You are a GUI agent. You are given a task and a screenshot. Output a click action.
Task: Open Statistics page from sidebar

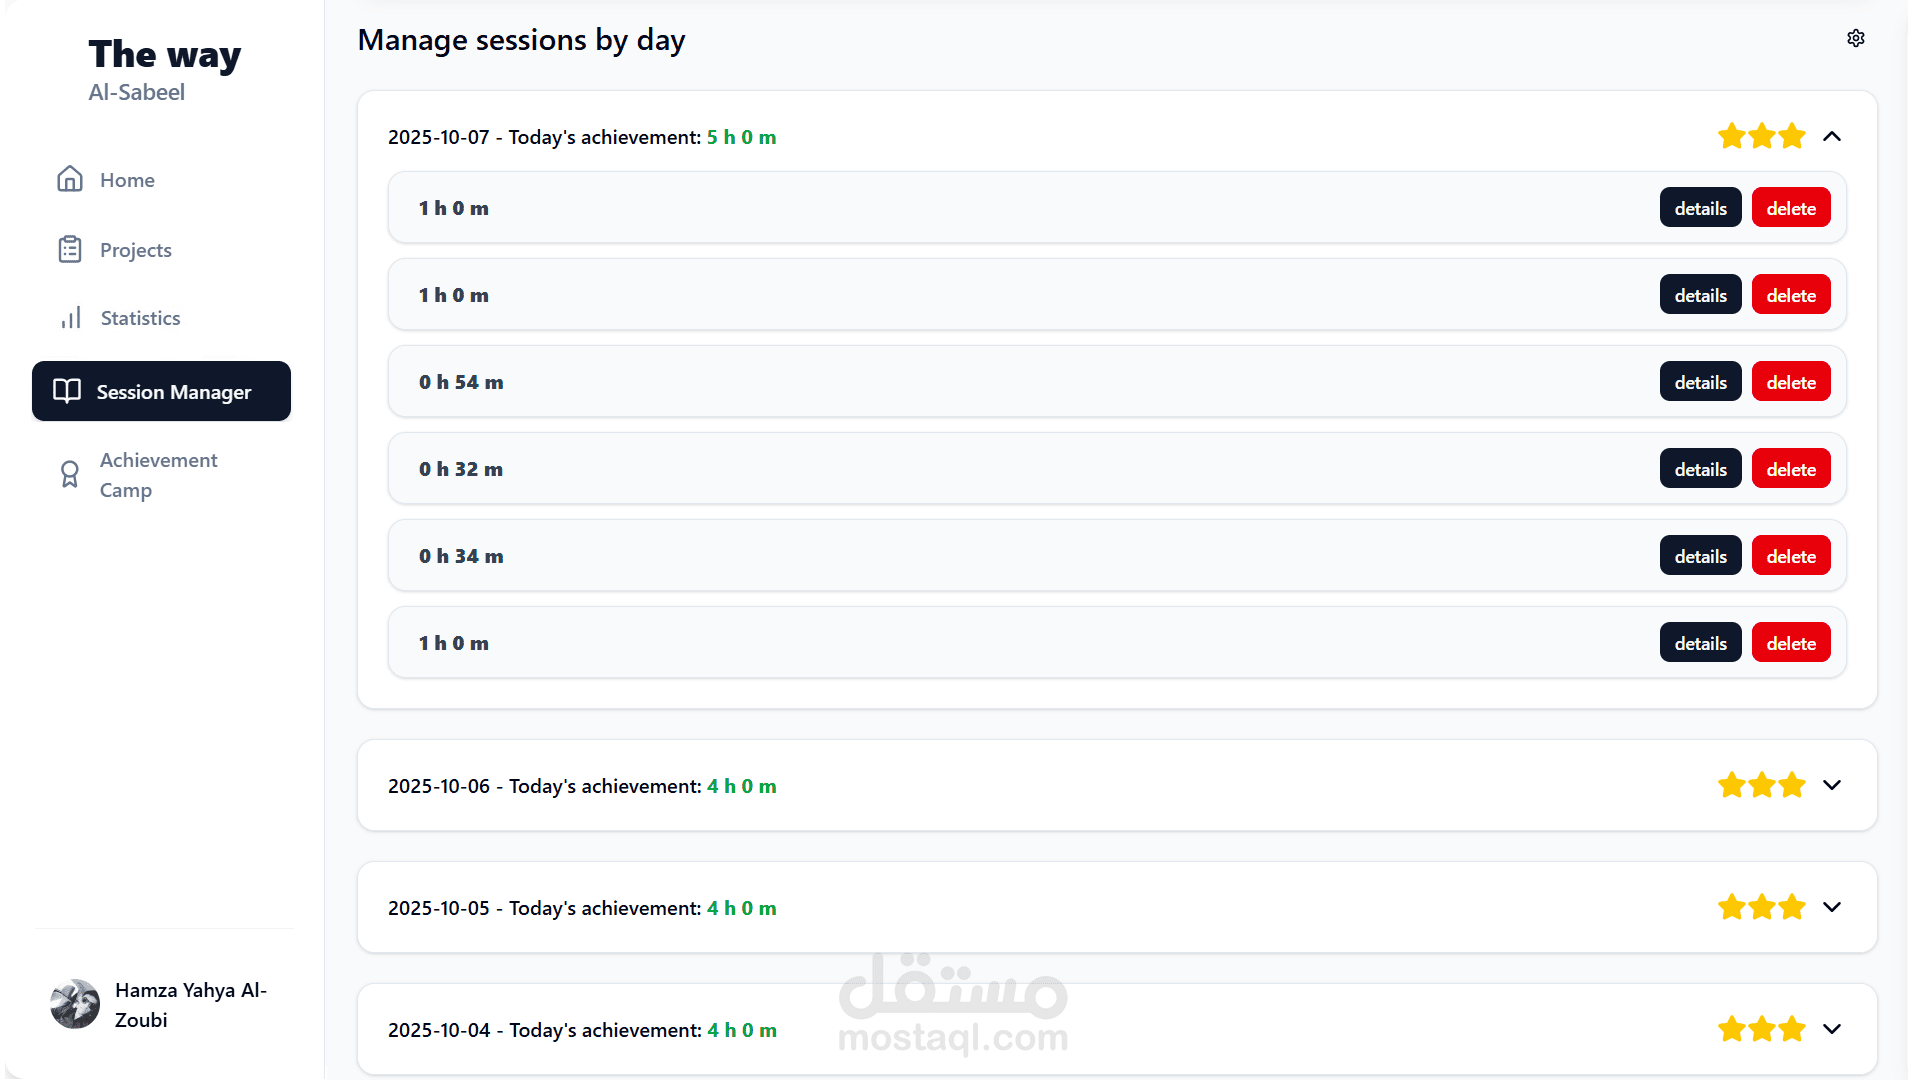pos(161,318)
